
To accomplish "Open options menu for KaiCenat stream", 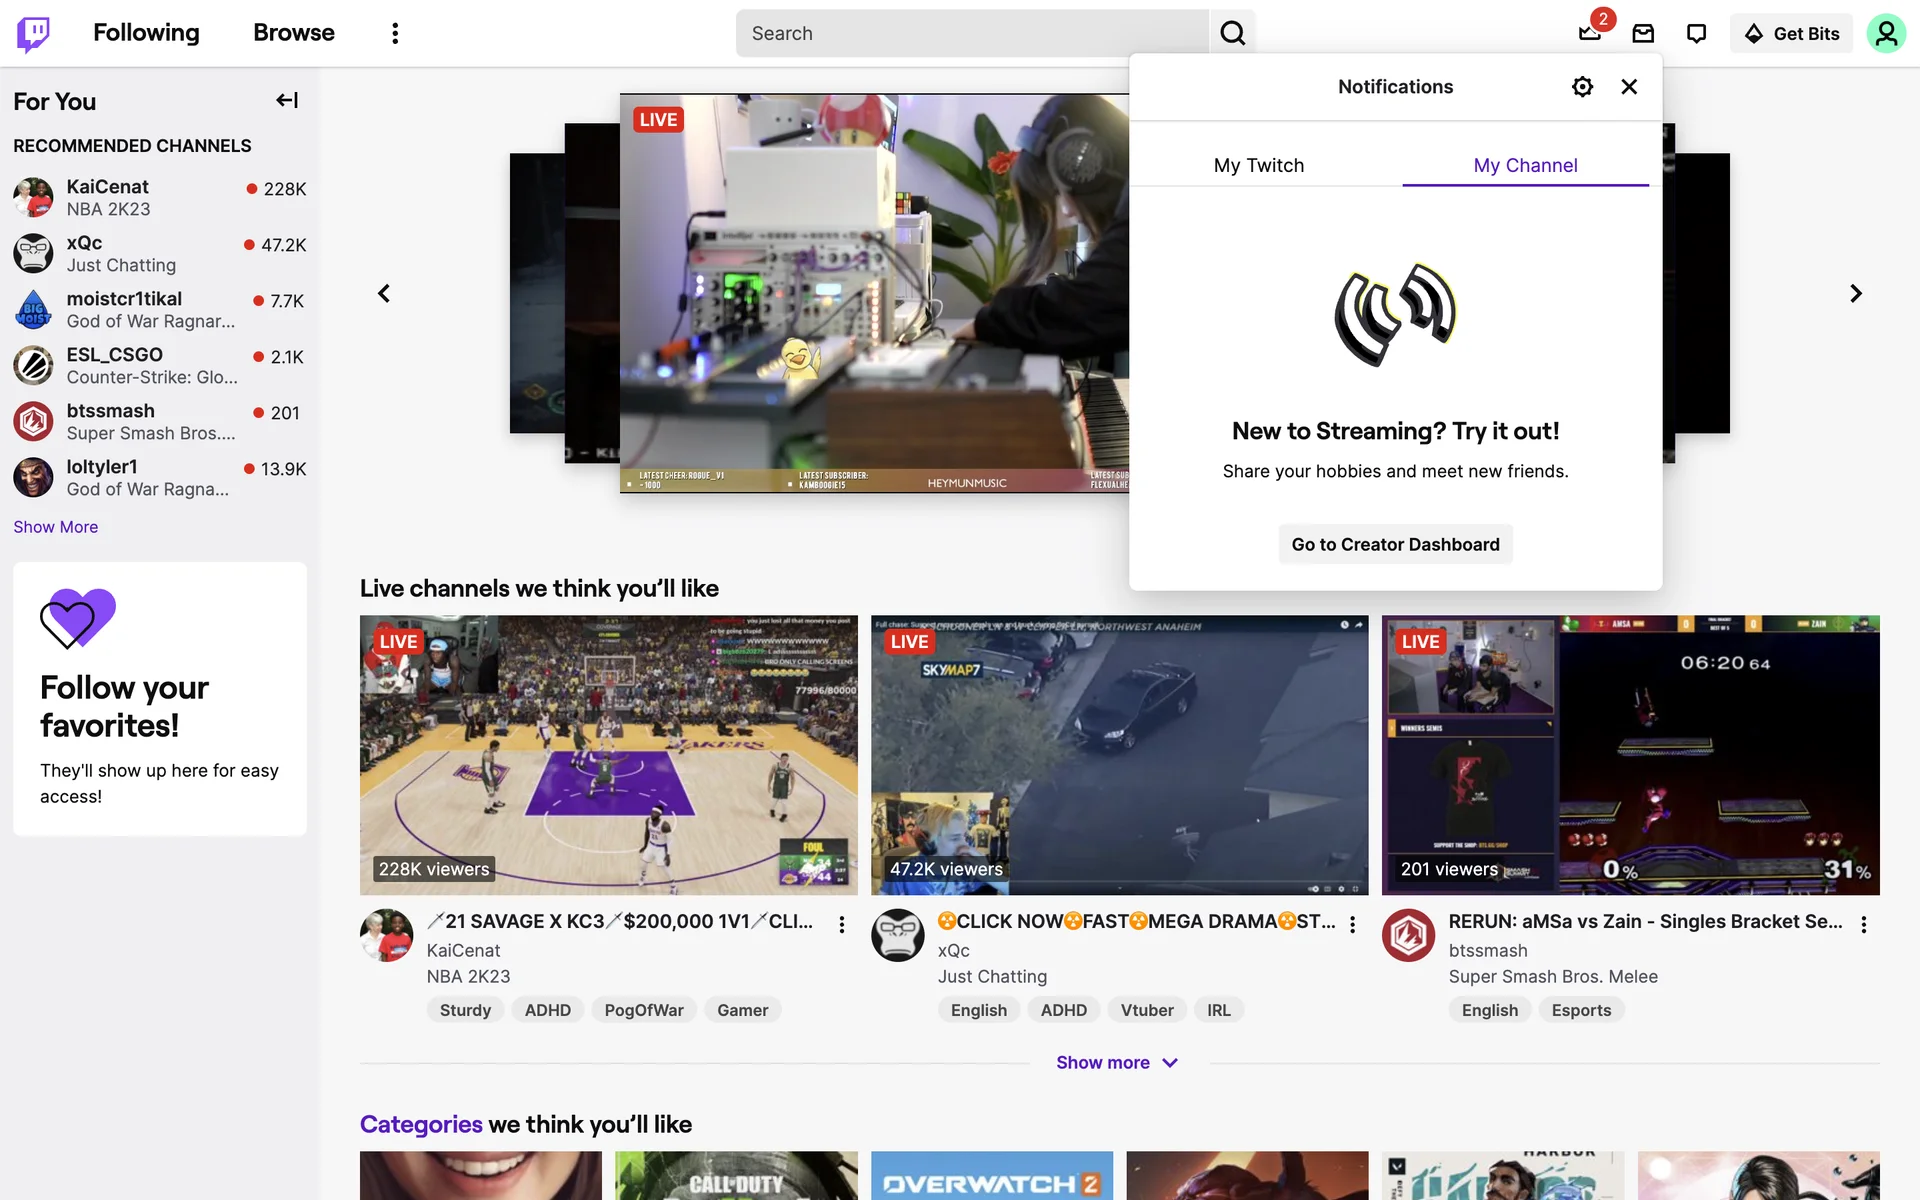I will pyautogui.click(x=842, y=924).
